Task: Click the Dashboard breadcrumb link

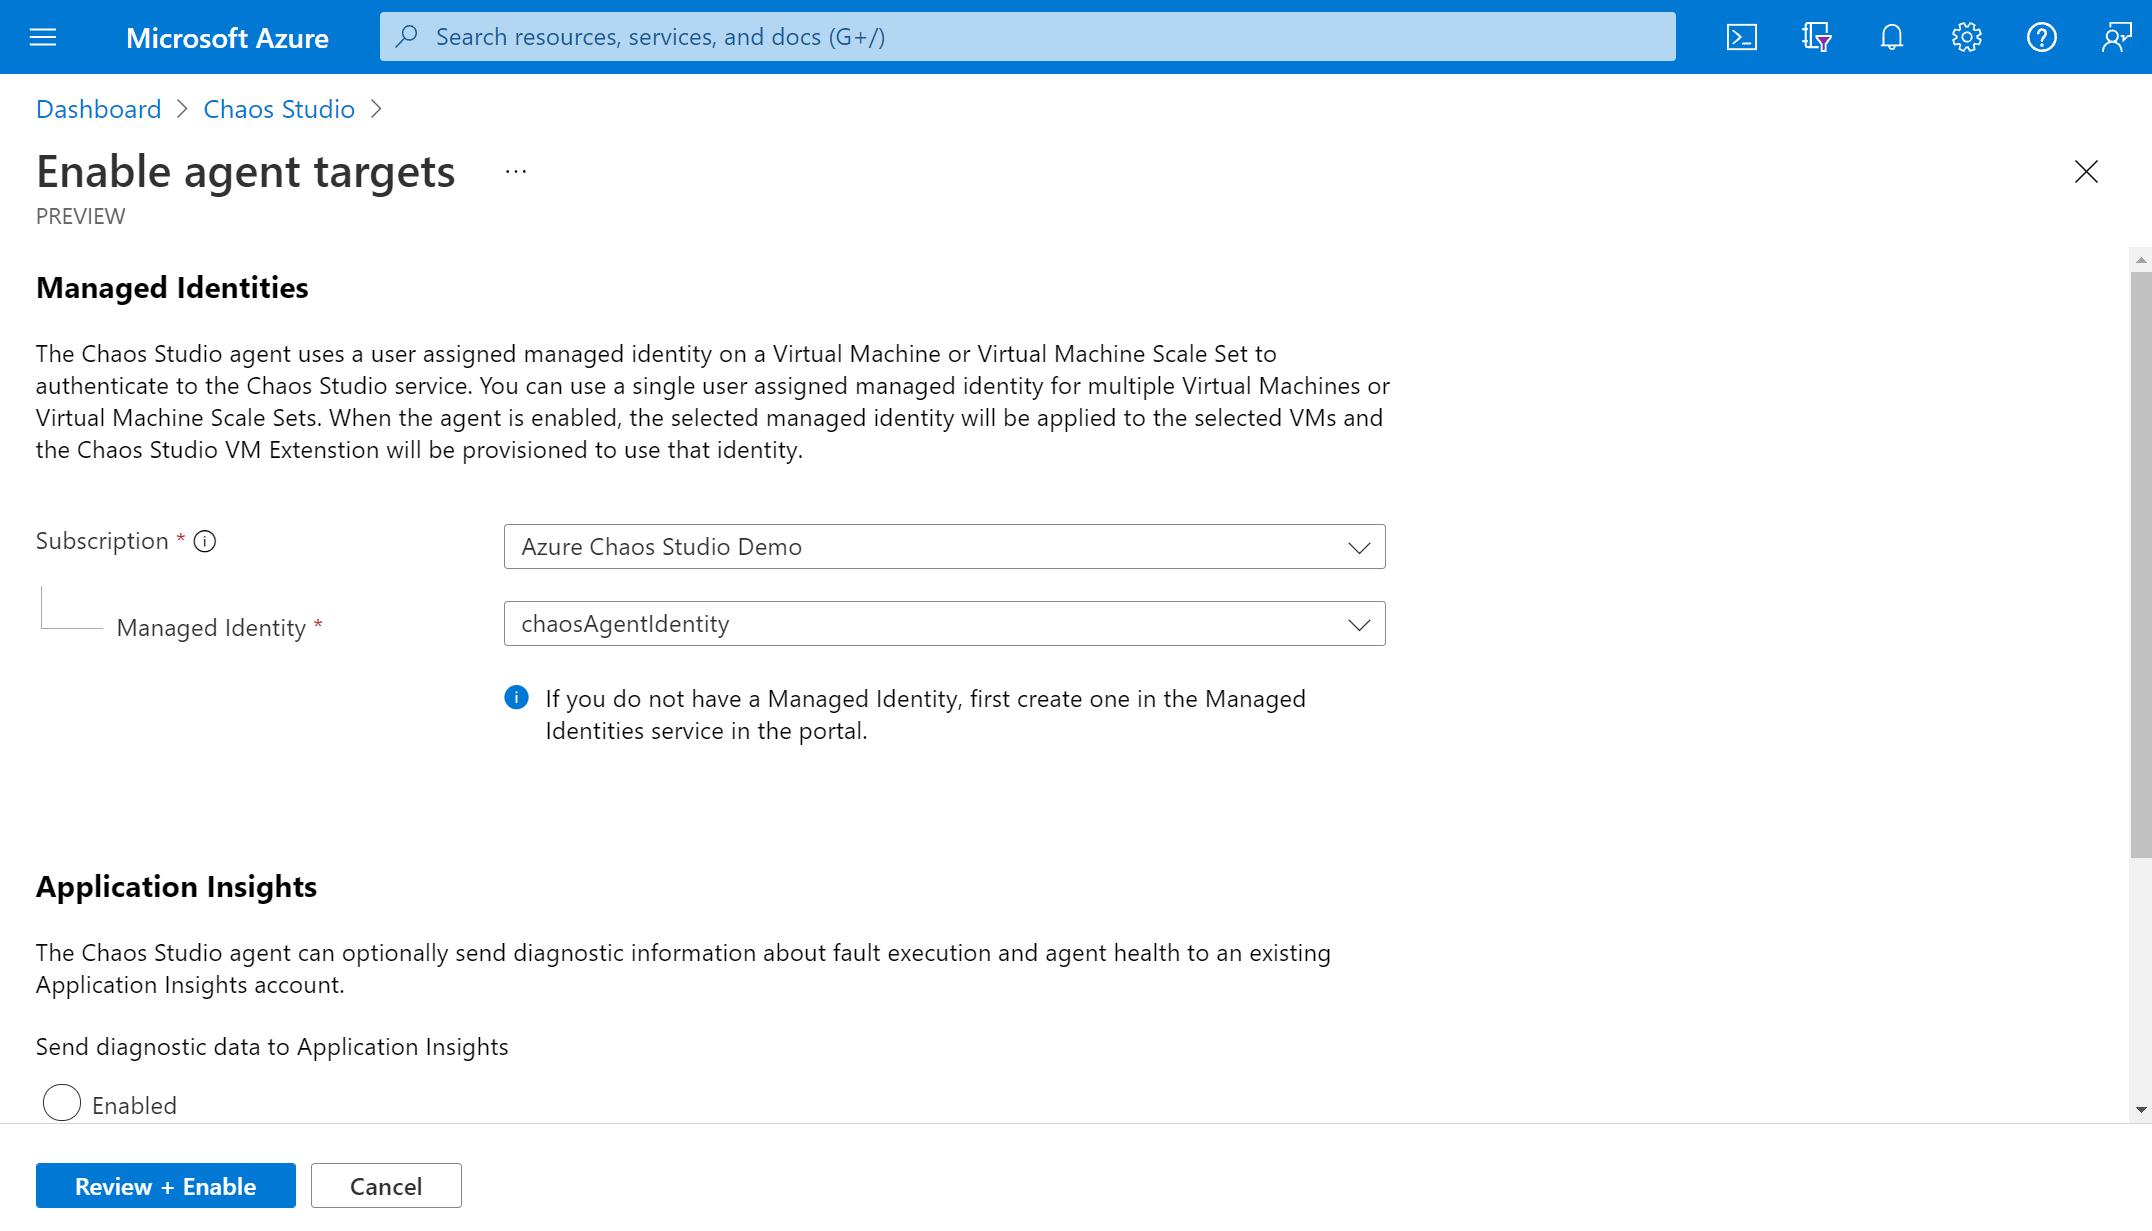Action: click(98, 108)
